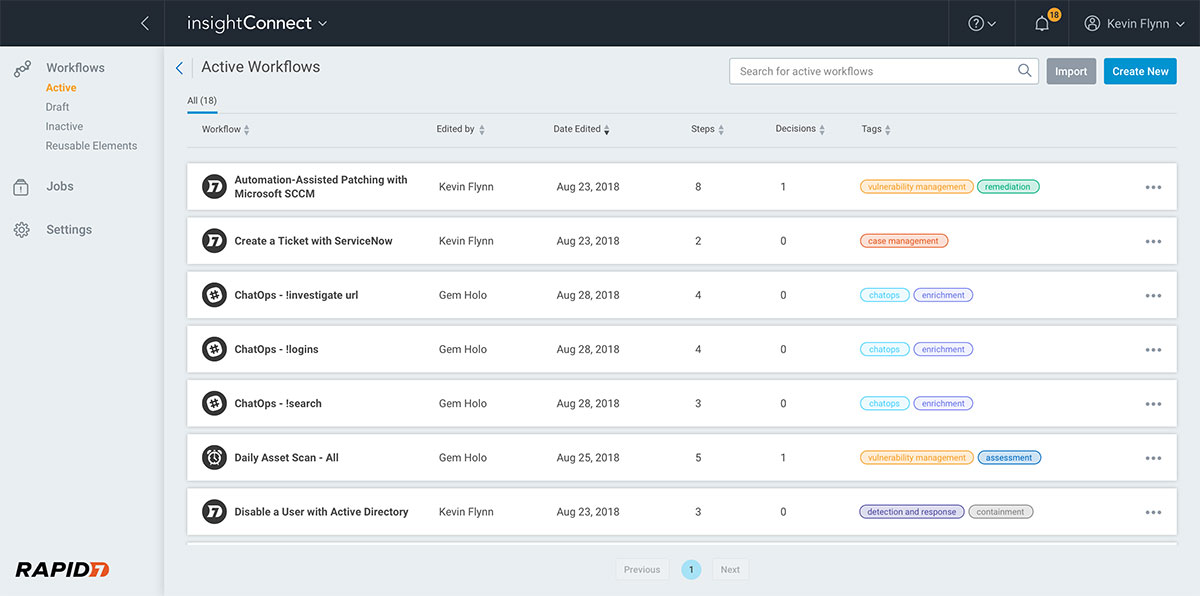Click the notifications bell icon
The image size is (1200, 596).
pyautogui.click(x=1042, y=23)
